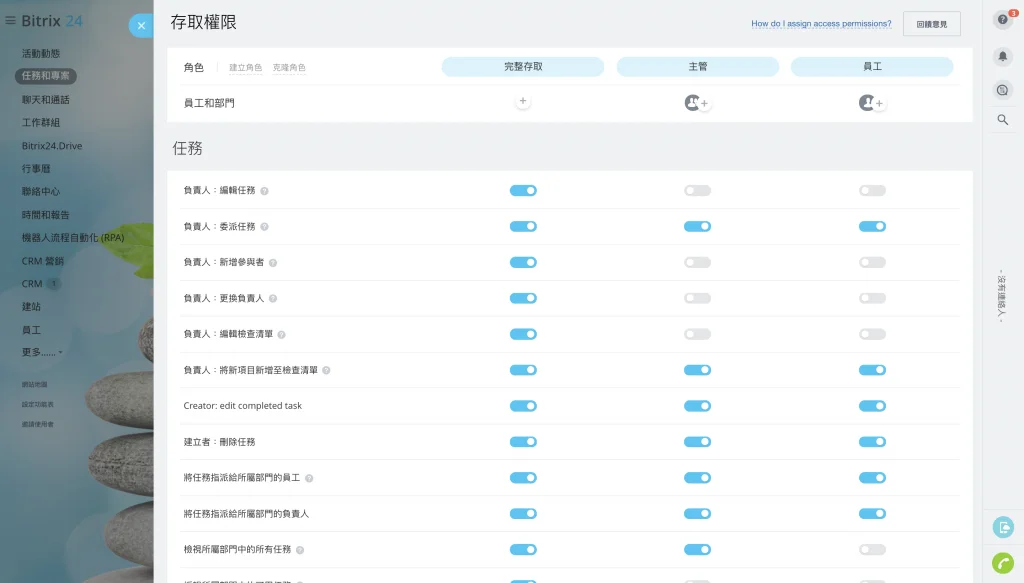Screen dimensions: 1024x583
Task: Open 聊天和通話 in the left menu
Action: click(46, 99)
